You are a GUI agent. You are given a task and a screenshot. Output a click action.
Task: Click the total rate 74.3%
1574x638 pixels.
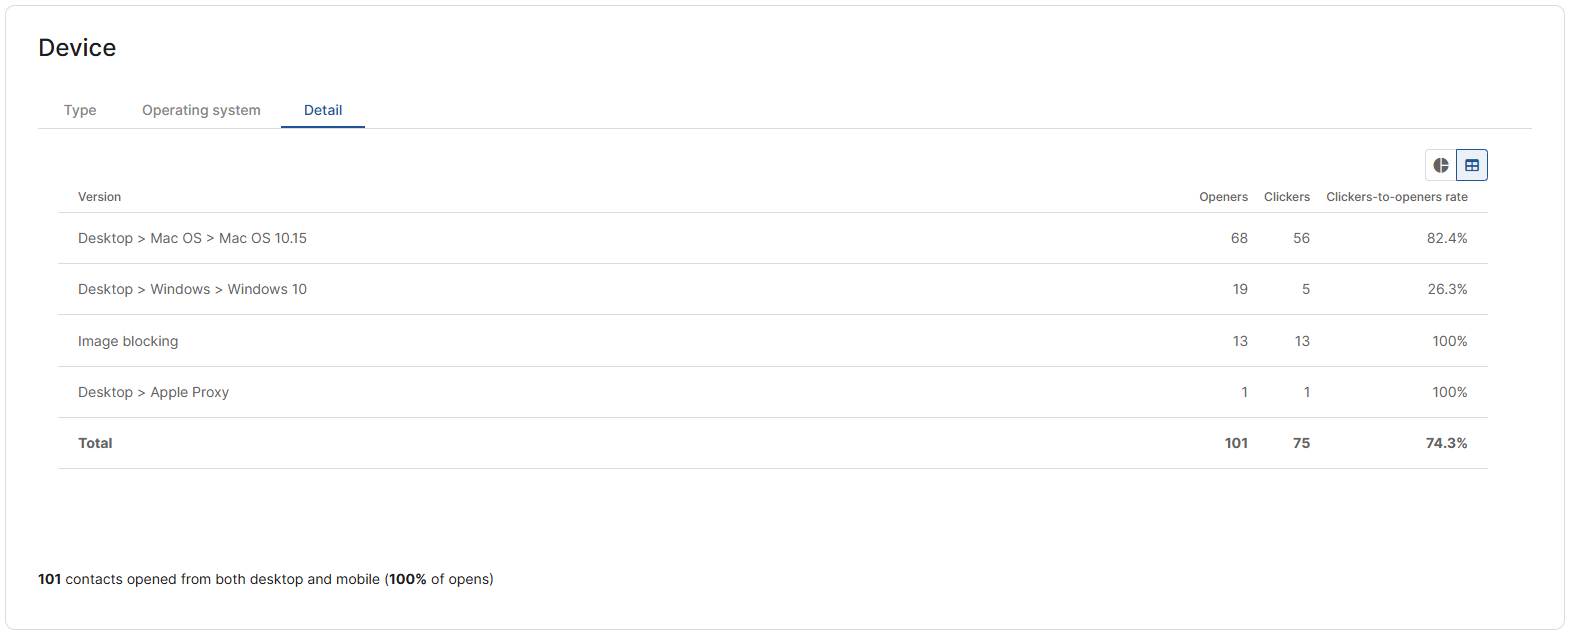[1446, 443]
